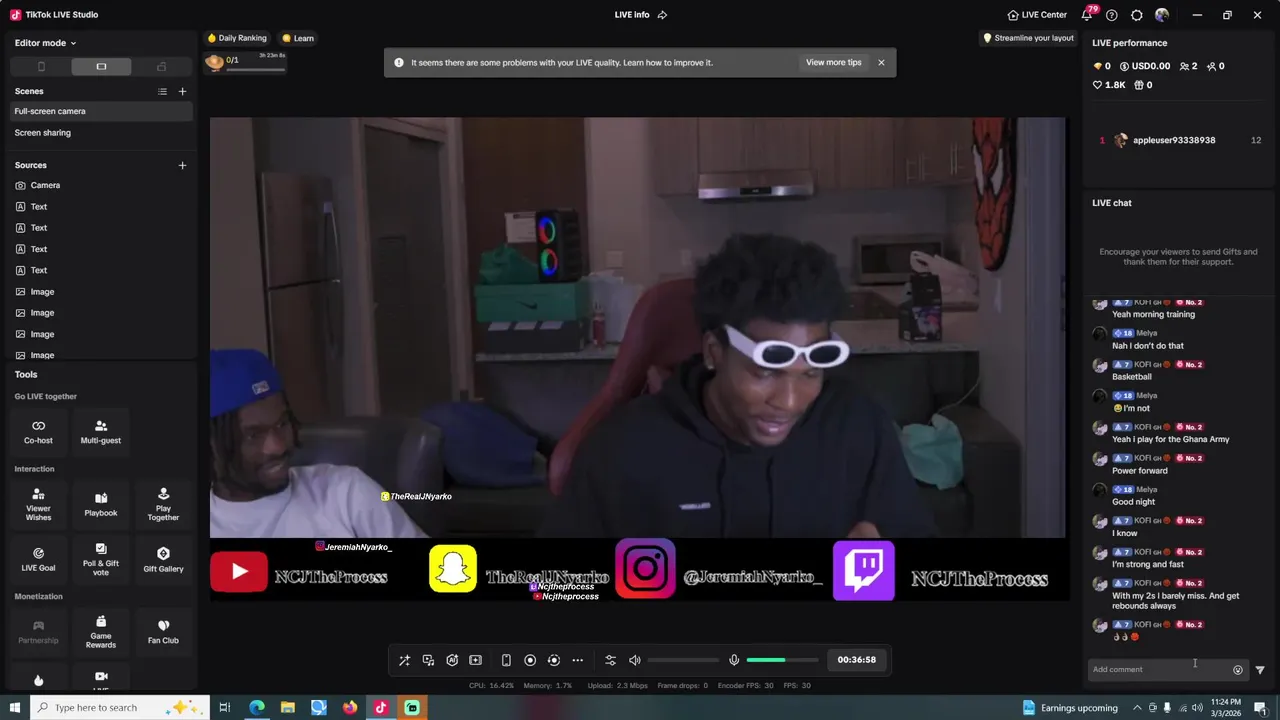Viewport: 1280px width, 720px height.
Task: Add a new source
Action: coord(182,165)
